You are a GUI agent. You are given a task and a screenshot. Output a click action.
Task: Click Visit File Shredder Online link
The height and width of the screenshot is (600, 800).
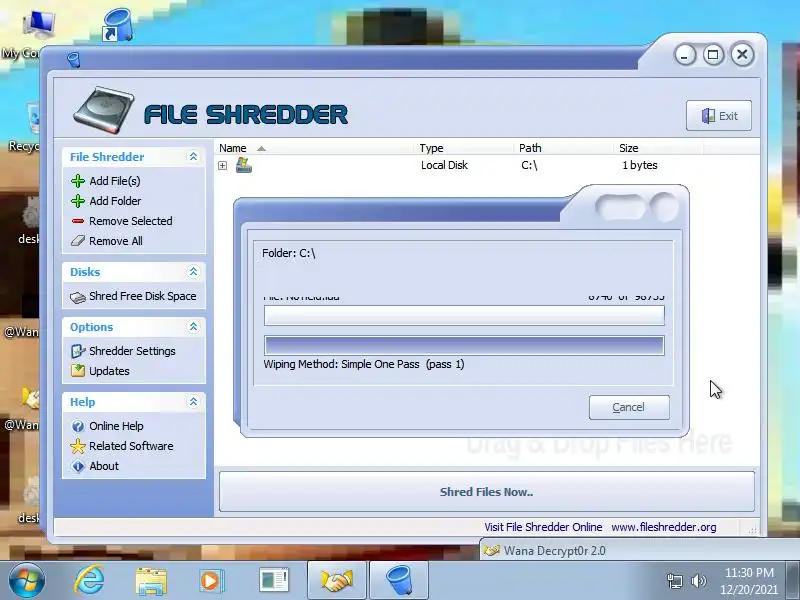tap(543, 527)
